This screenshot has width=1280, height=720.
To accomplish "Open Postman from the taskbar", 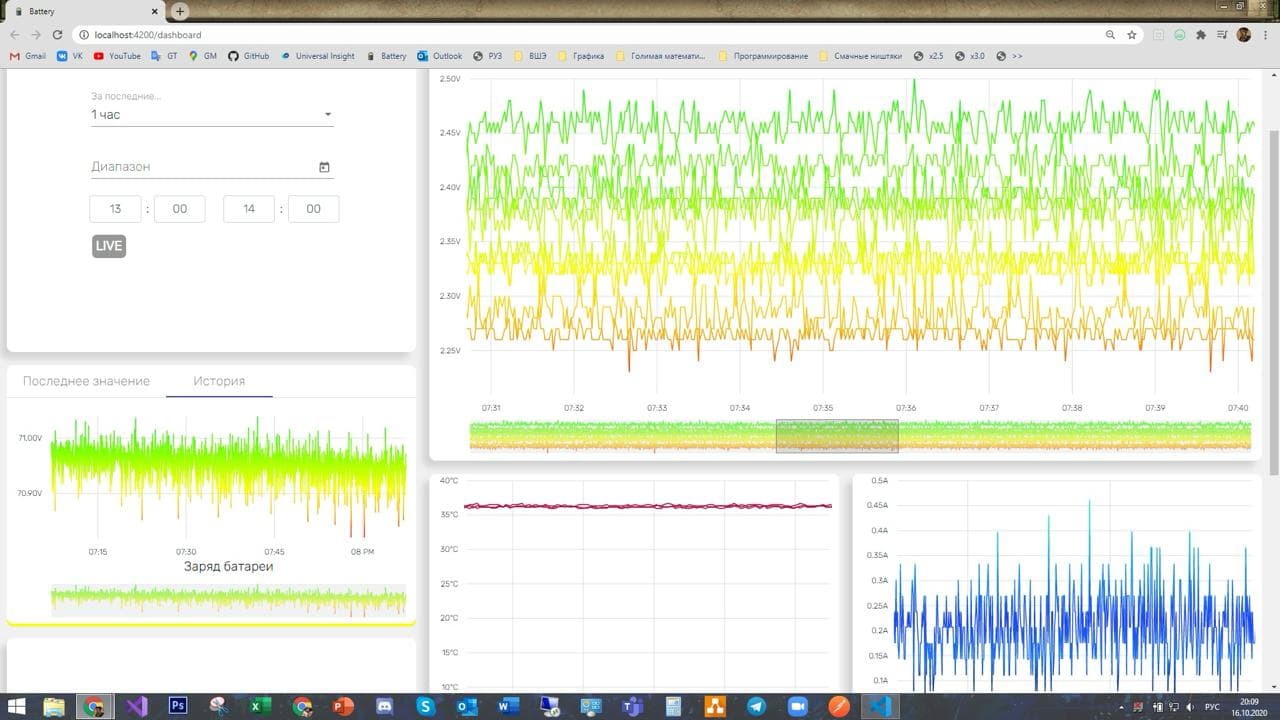I will click(x=840, y=706).
